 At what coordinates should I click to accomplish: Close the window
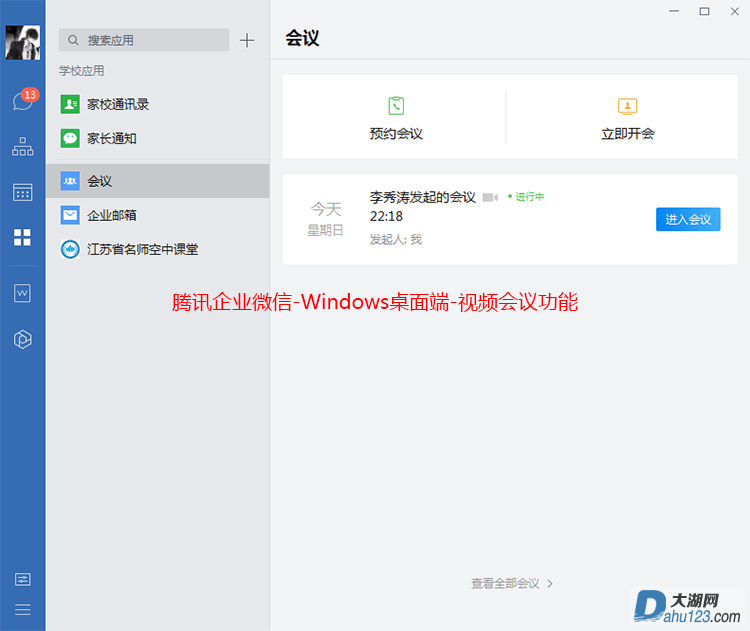pos(735,11)
